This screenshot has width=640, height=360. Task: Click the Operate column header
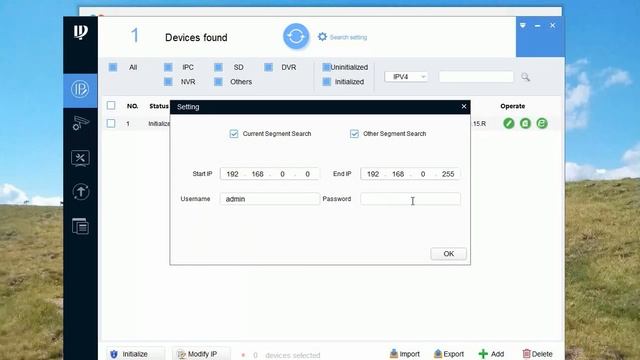(513, 106)
